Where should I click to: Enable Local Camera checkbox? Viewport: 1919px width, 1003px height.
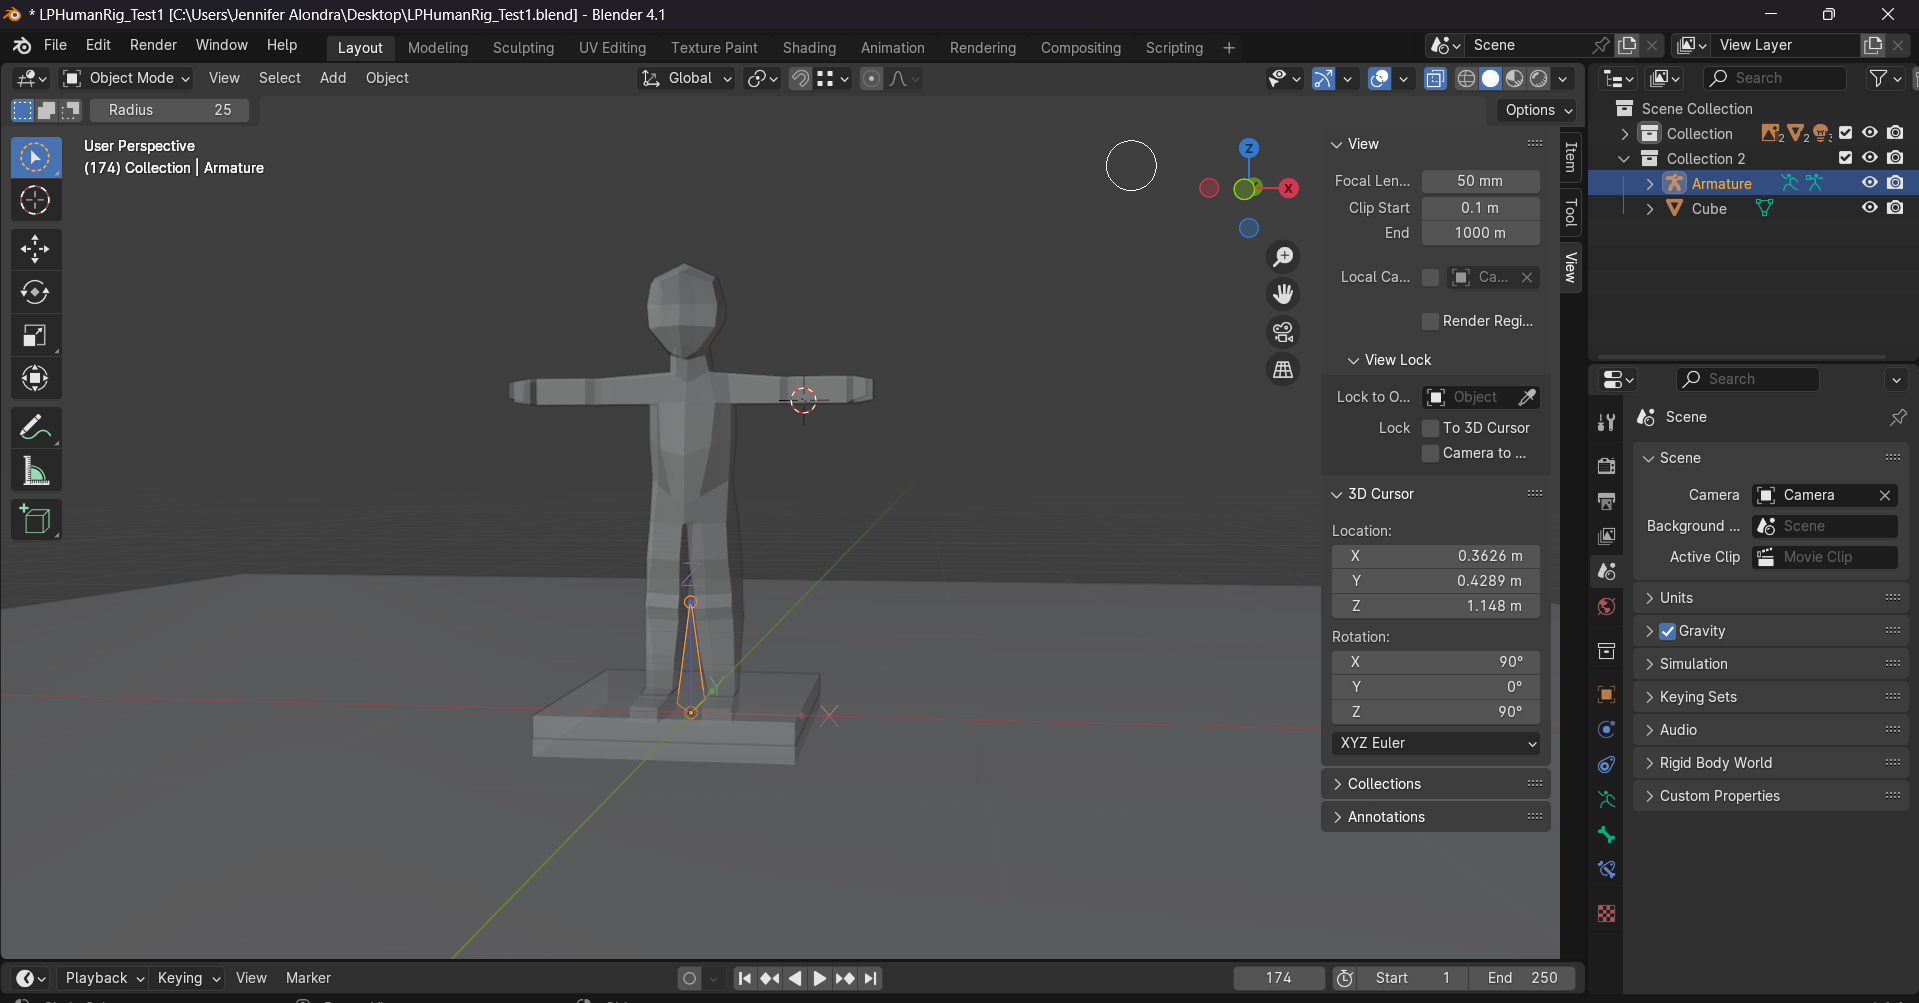coord(1430,277)
